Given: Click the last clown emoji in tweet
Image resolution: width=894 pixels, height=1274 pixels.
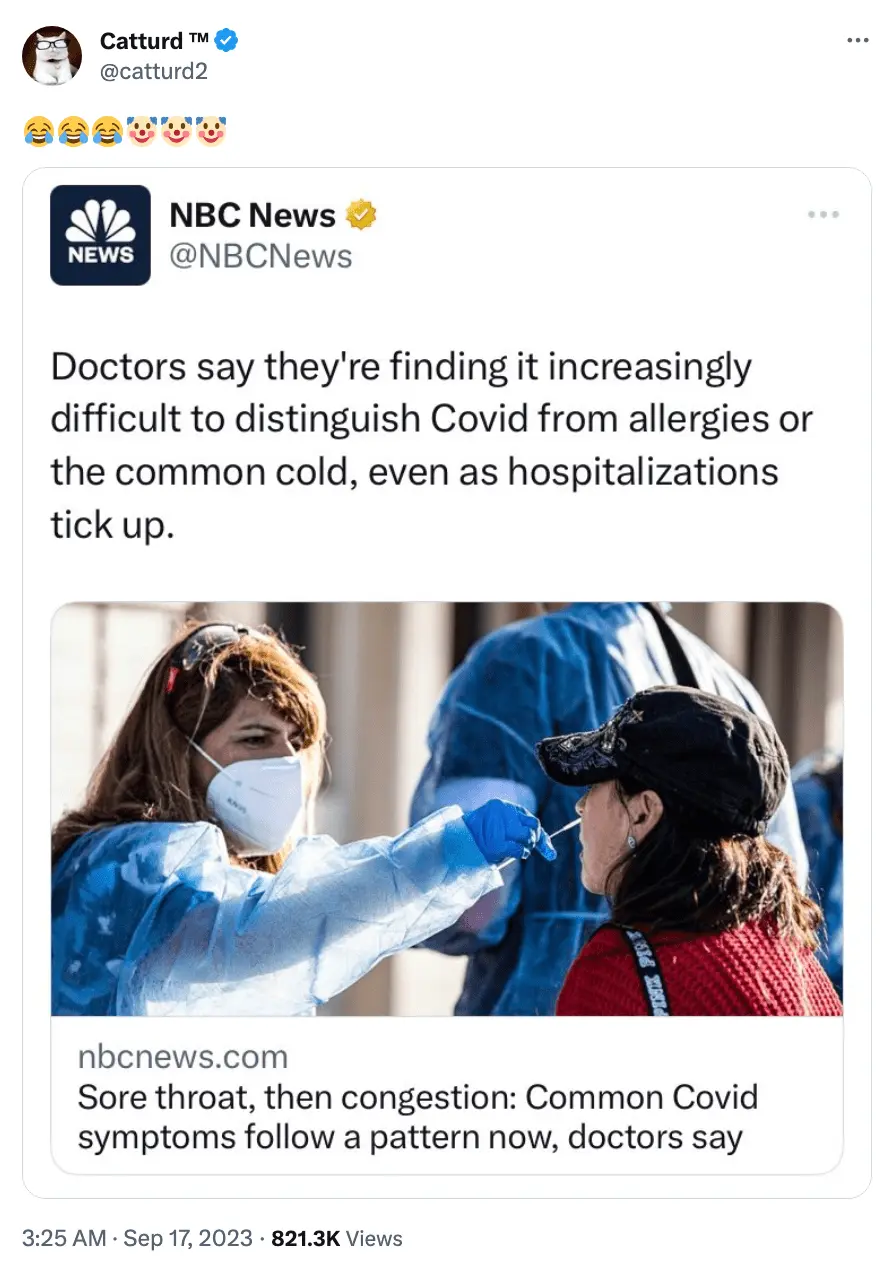Looking at the screenshot, I should [x=211, y=130].
